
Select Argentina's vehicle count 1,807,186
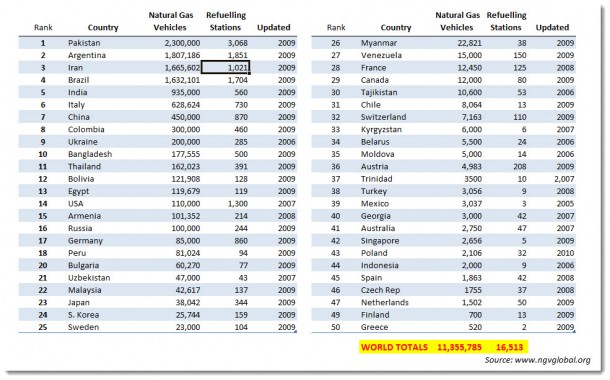pyautogui.click(x=182, y=55)
